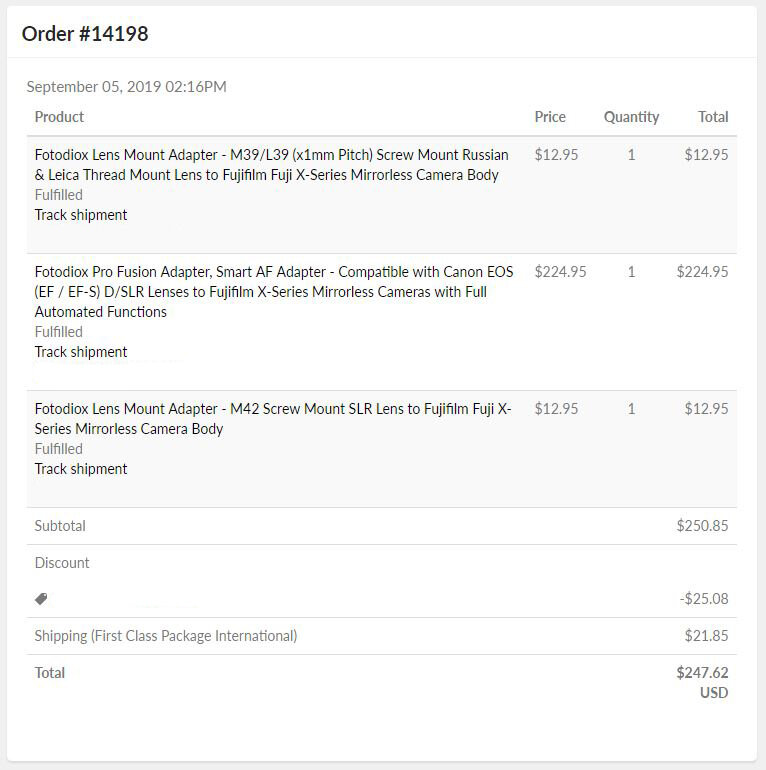766x770 pixels.
Task: Click the order date September 05, 2019
Action: 127,87
